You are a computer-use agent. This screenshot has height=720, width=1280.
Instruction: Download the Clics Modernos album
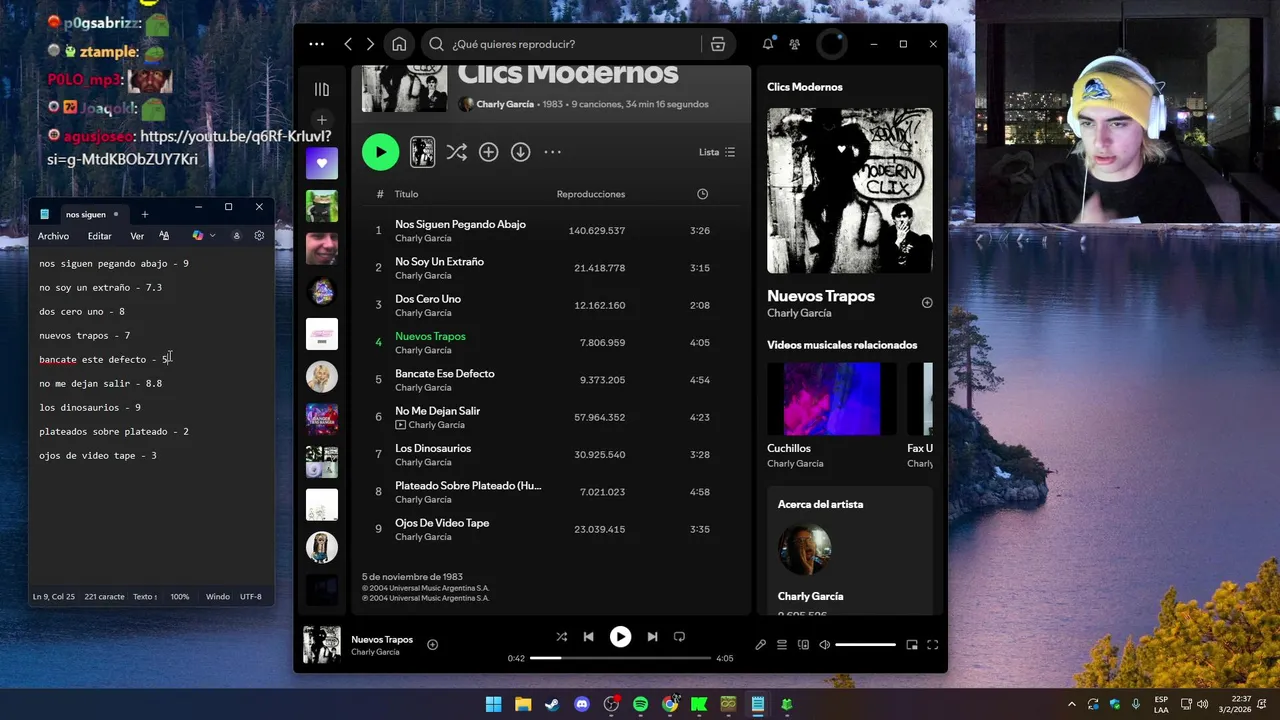coord(520,152)
